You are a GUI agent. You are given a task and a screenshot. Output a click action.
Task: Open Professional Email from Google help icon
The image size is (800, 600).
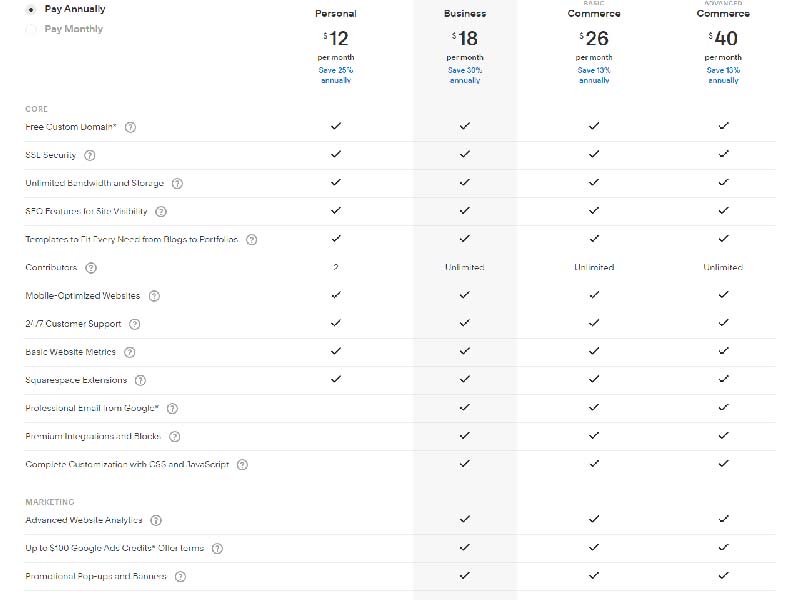[172, 408]
